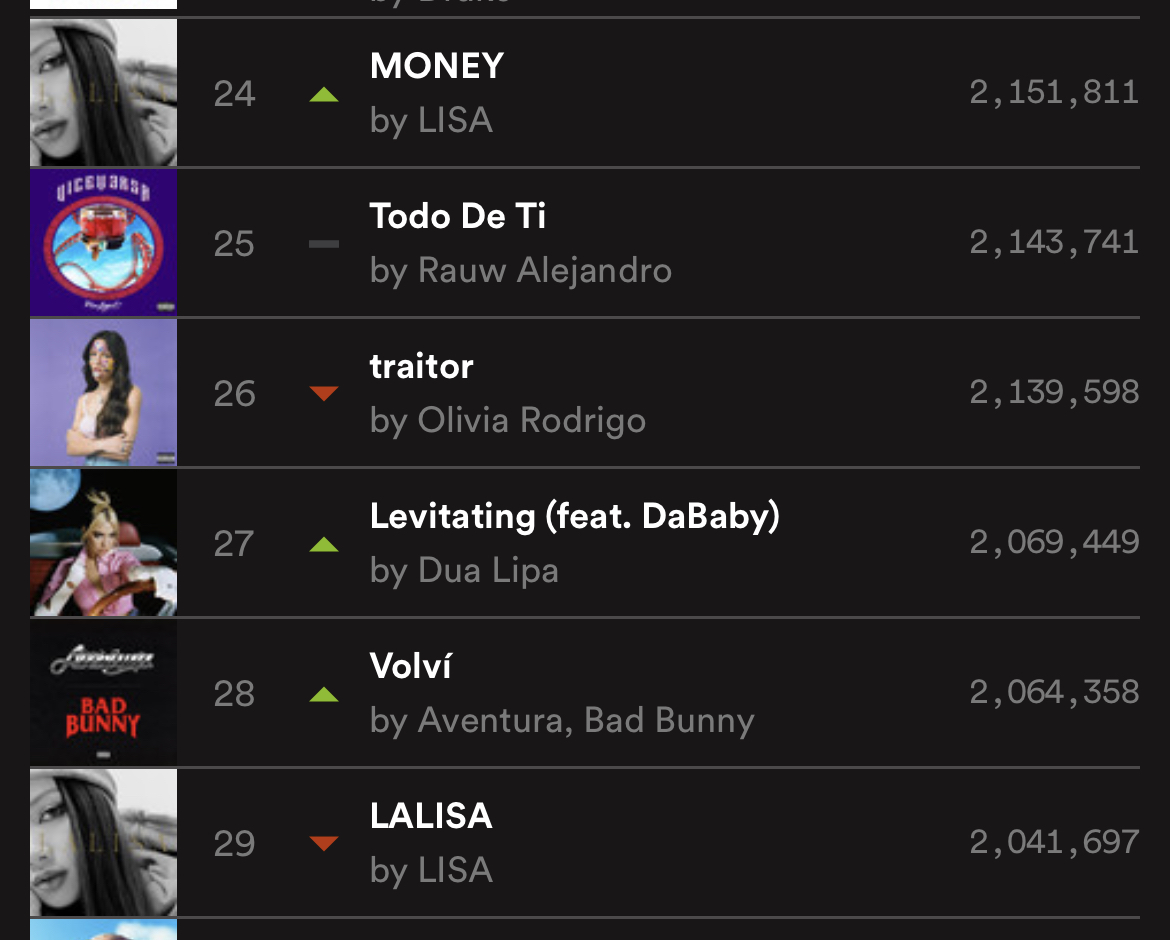Click the stream count 2,151,811
Viewport: 1170px width, 940px height.
pyautogui.click(x=1054, y=93)
